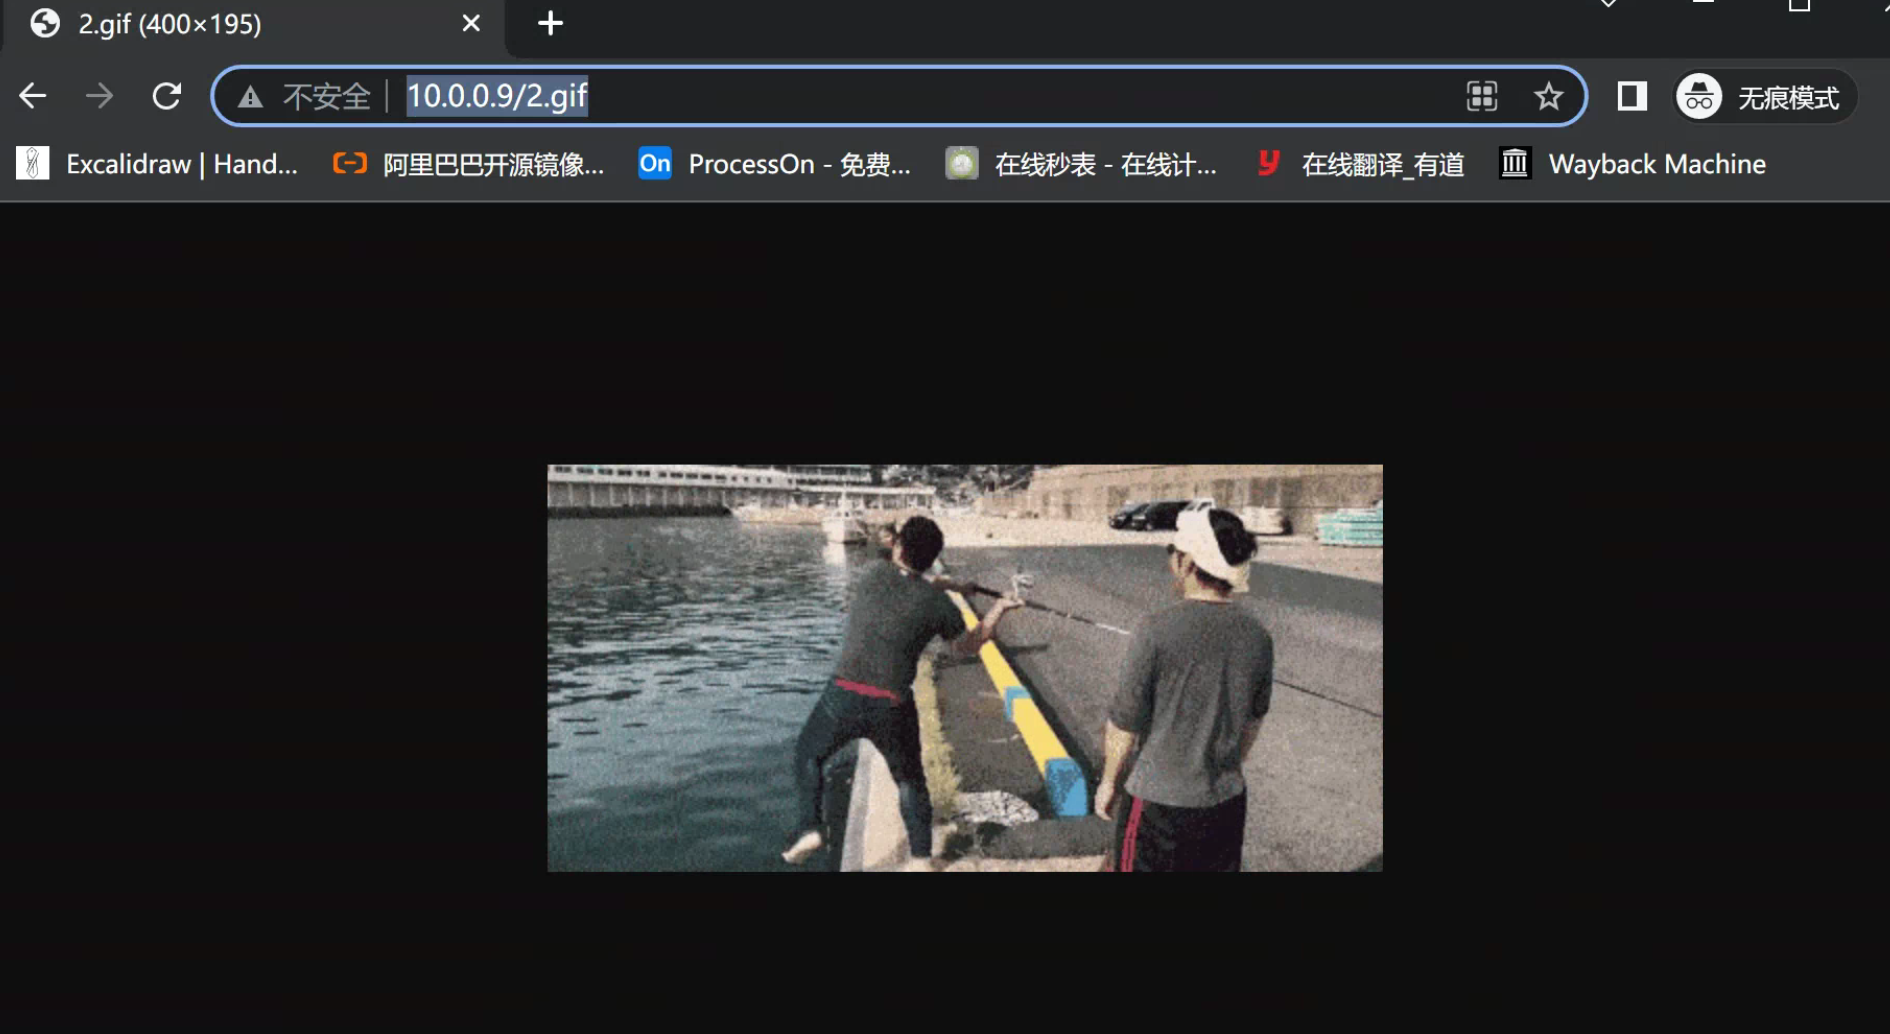Screen dimensions: 1890x1034
Task: Click the orange 阿里巴巴开源镜像 bookmark icon
Action: point(349,163)
